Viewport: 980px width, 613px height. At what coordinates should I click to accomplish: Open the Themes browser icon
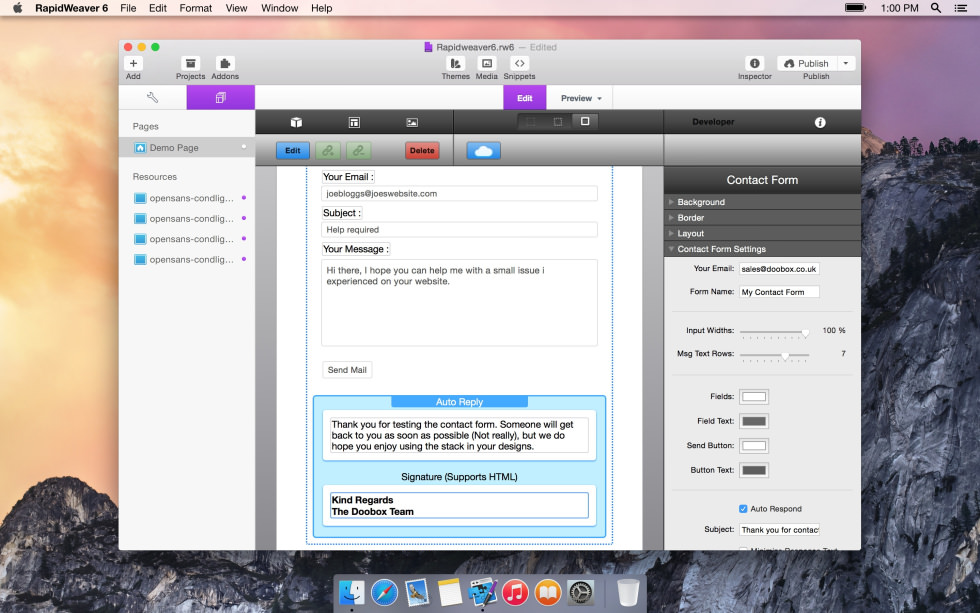(456, 63)
